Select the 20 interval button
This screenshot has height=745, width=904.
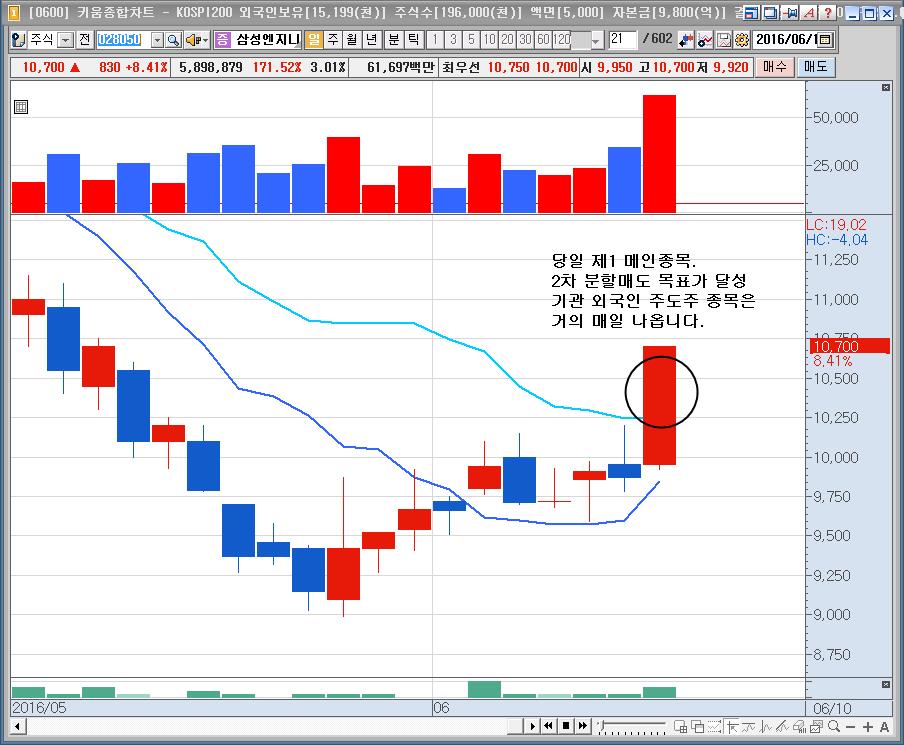tap(507, 40)
